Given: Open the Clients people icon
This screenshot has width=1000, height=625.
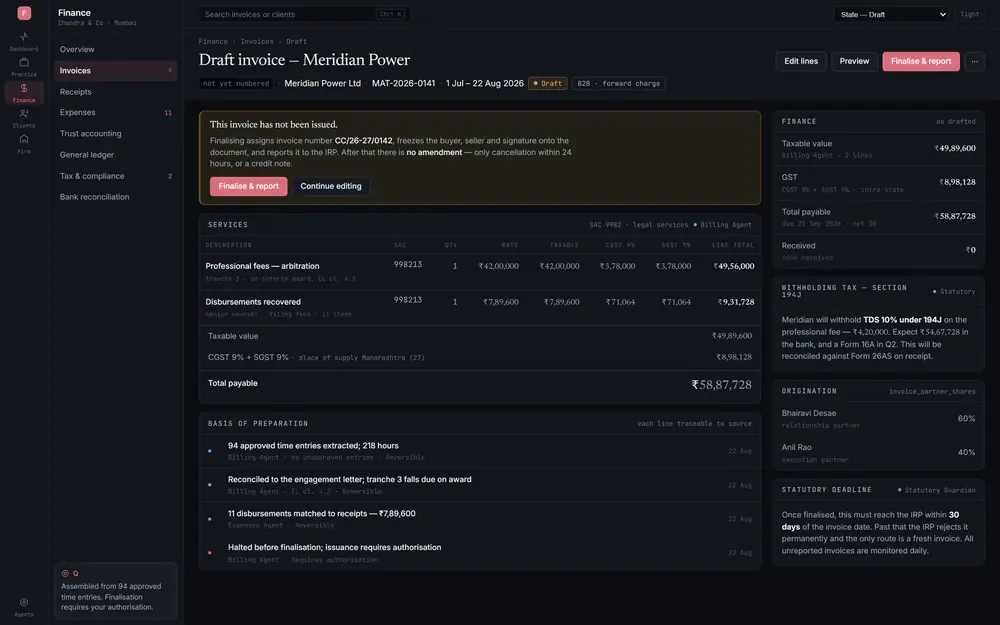Looking at the screenshot, I should click(24, 118).
